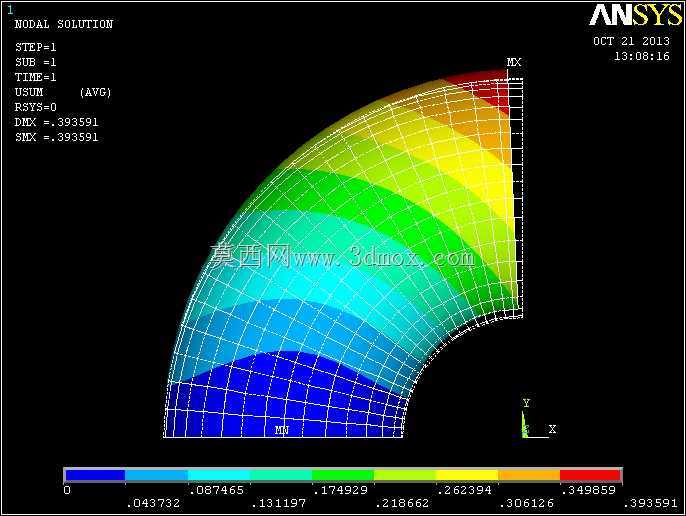Click the cyan legend color band
686x516 pixels.
pyautogui.click(x=219, y=475)
